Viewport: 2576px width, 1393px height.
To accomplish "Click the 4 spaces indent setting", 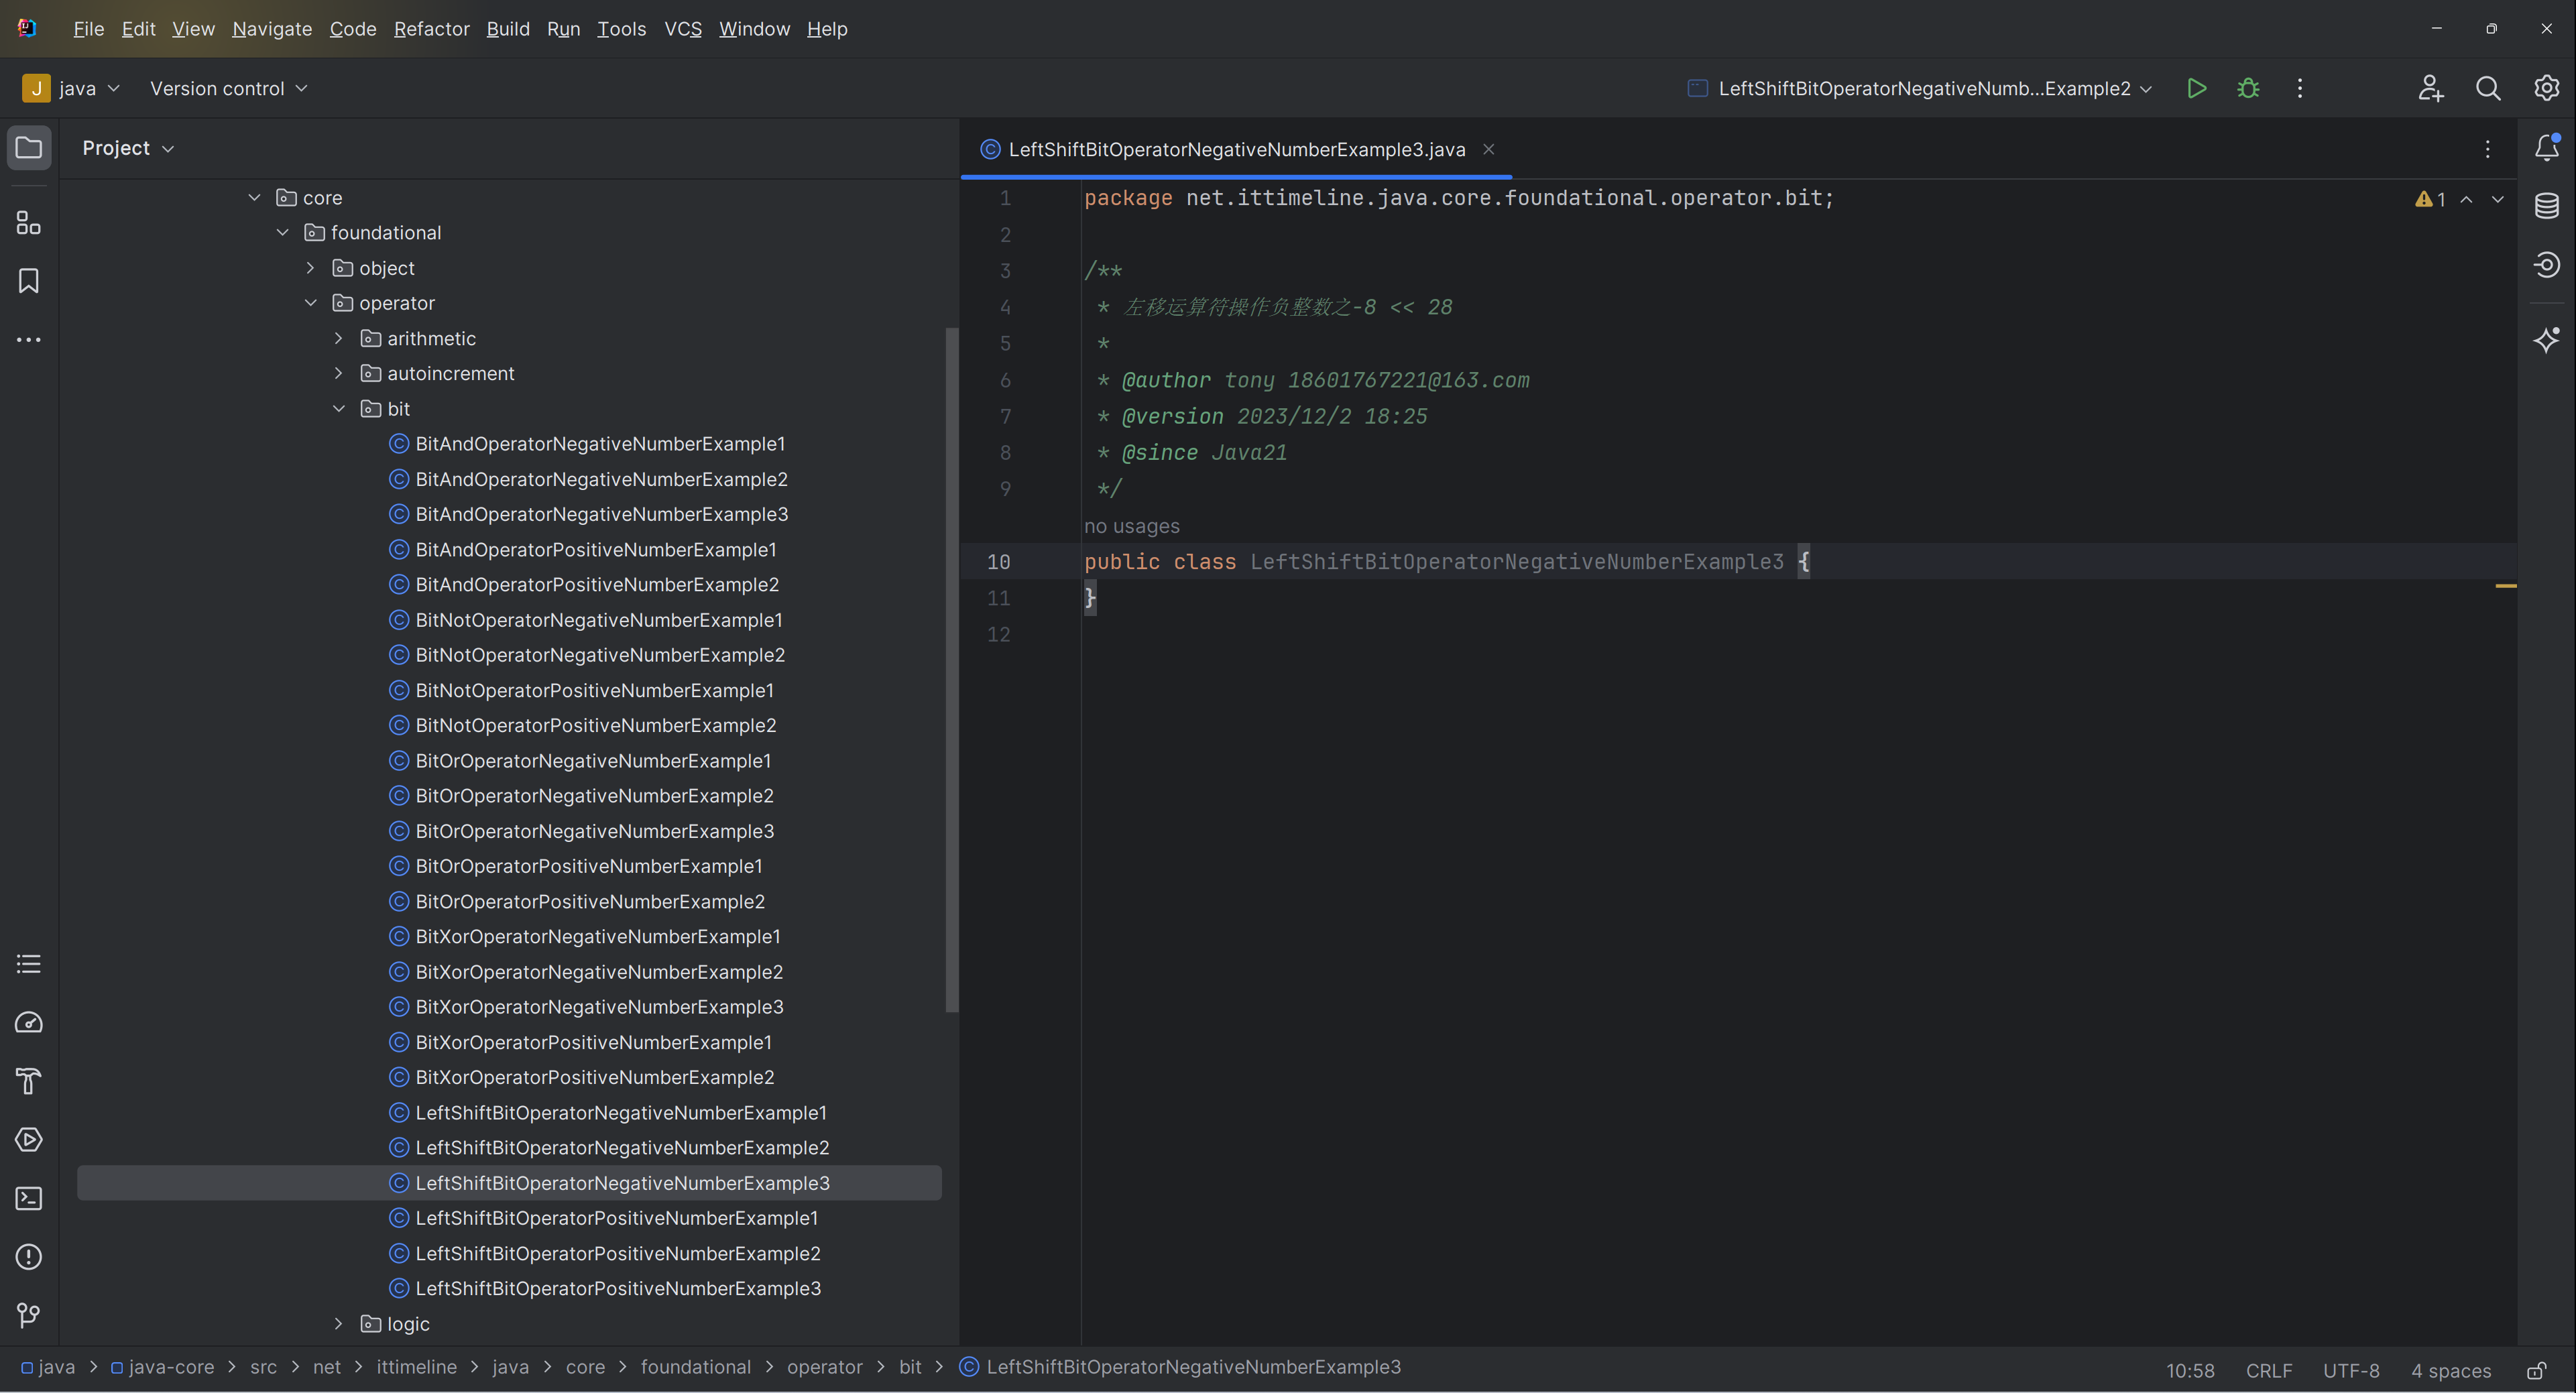I will coord(2451,1370).
